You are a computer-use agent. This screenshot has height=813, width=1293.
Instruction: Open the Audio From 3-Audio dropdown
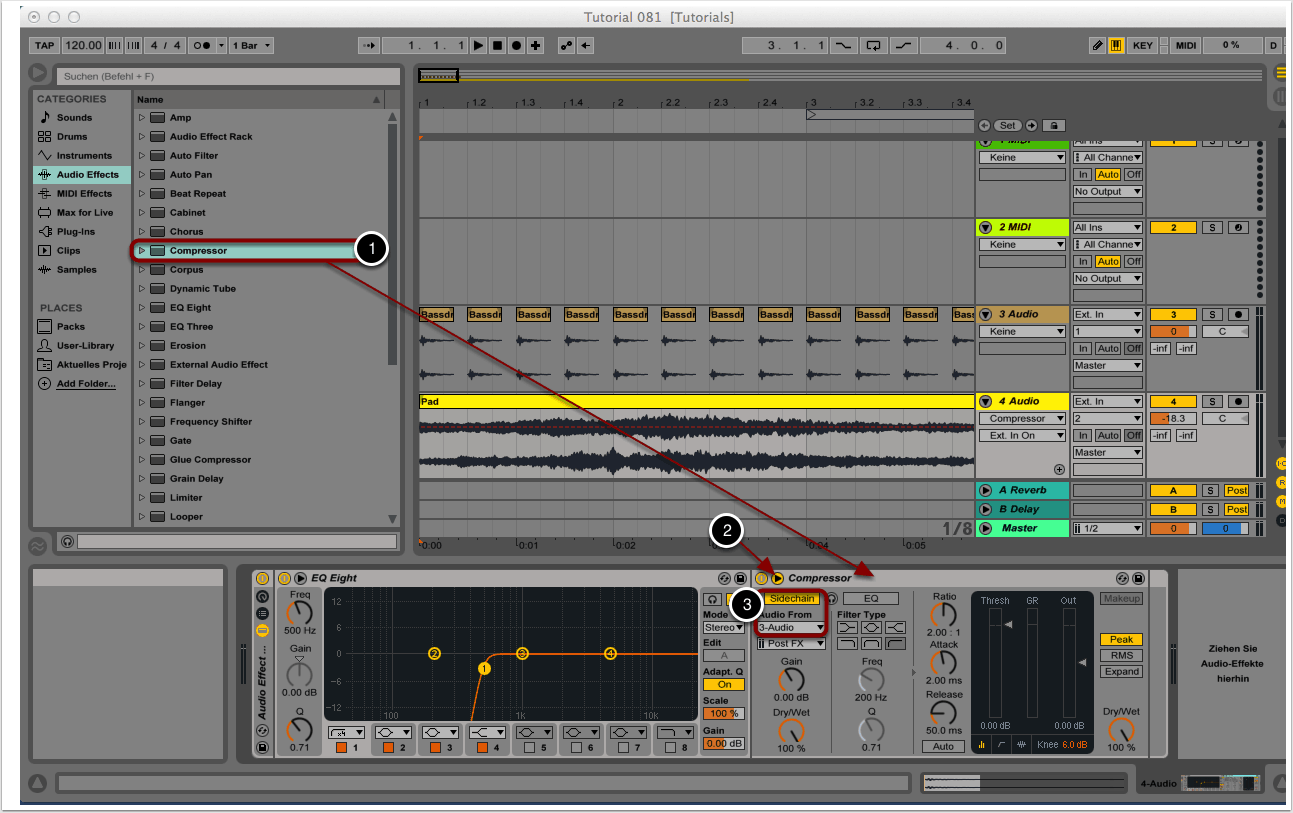[790, 628]
